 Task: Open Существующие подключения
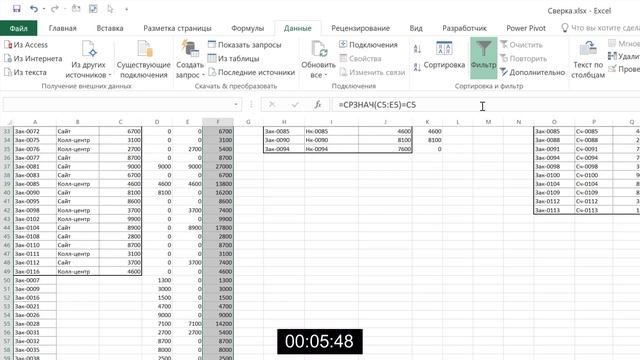coord(144,59)
